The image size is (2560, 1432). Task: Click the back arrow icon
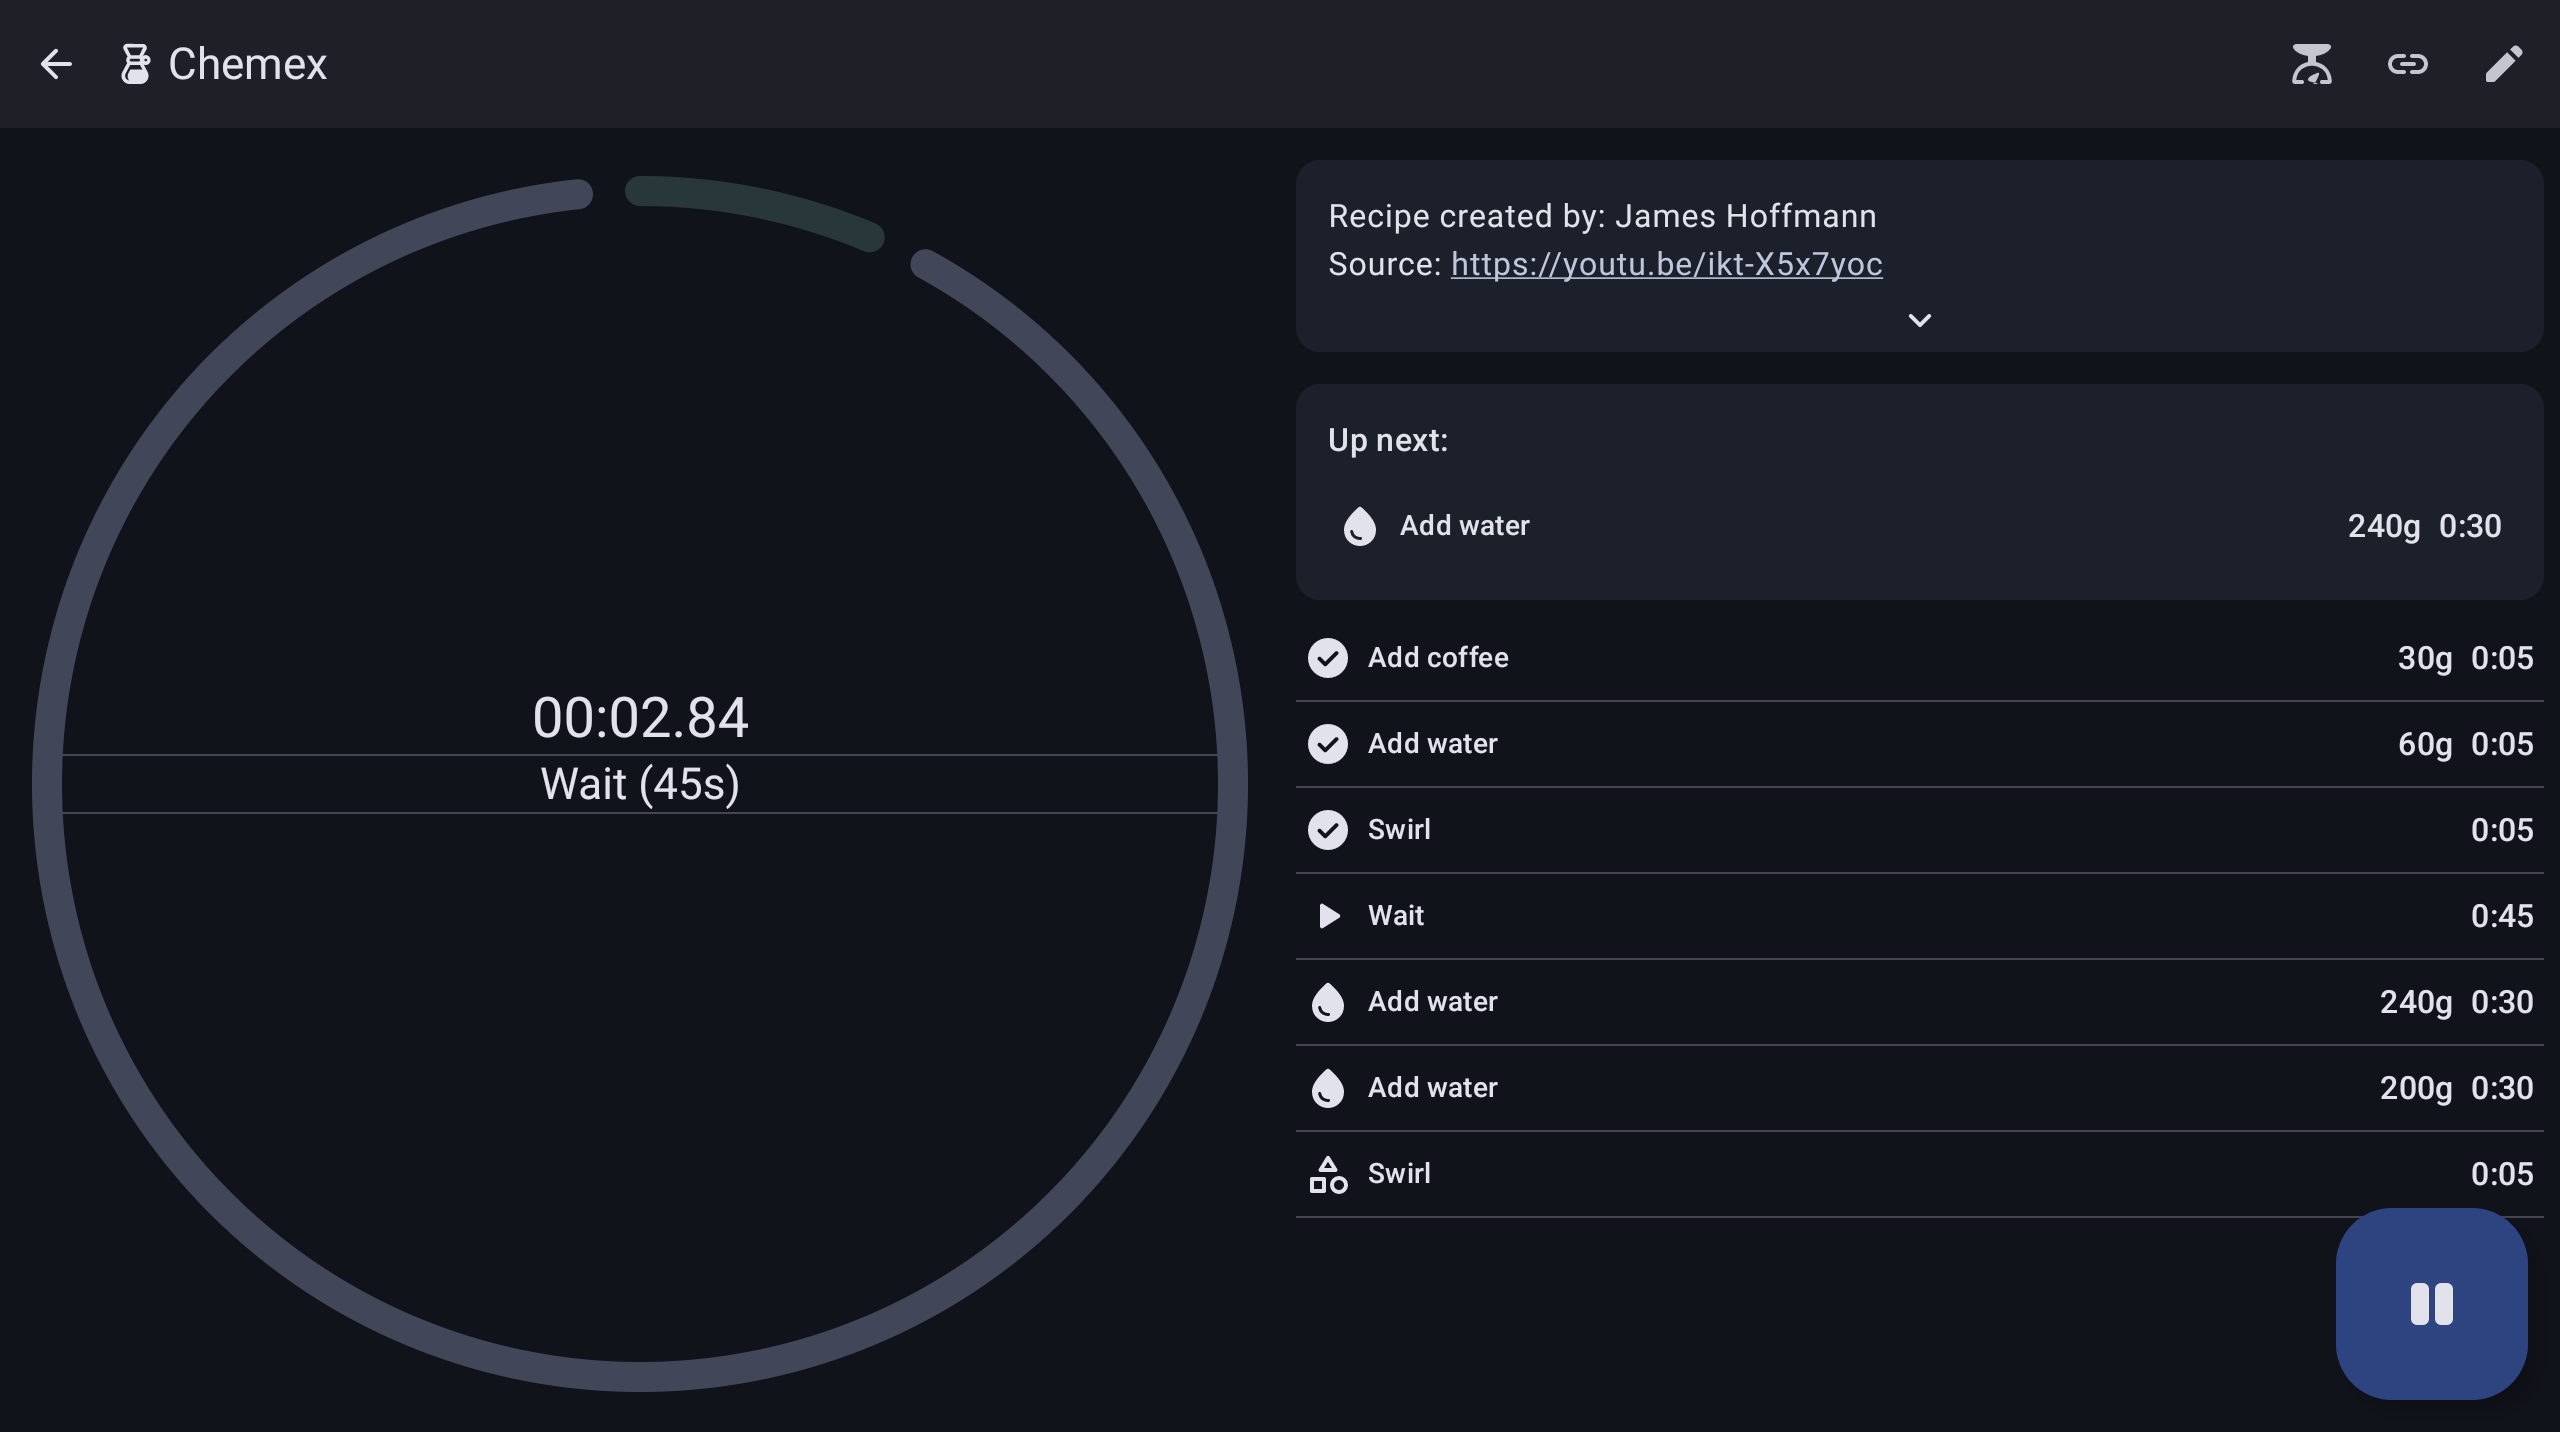(56, 64)
